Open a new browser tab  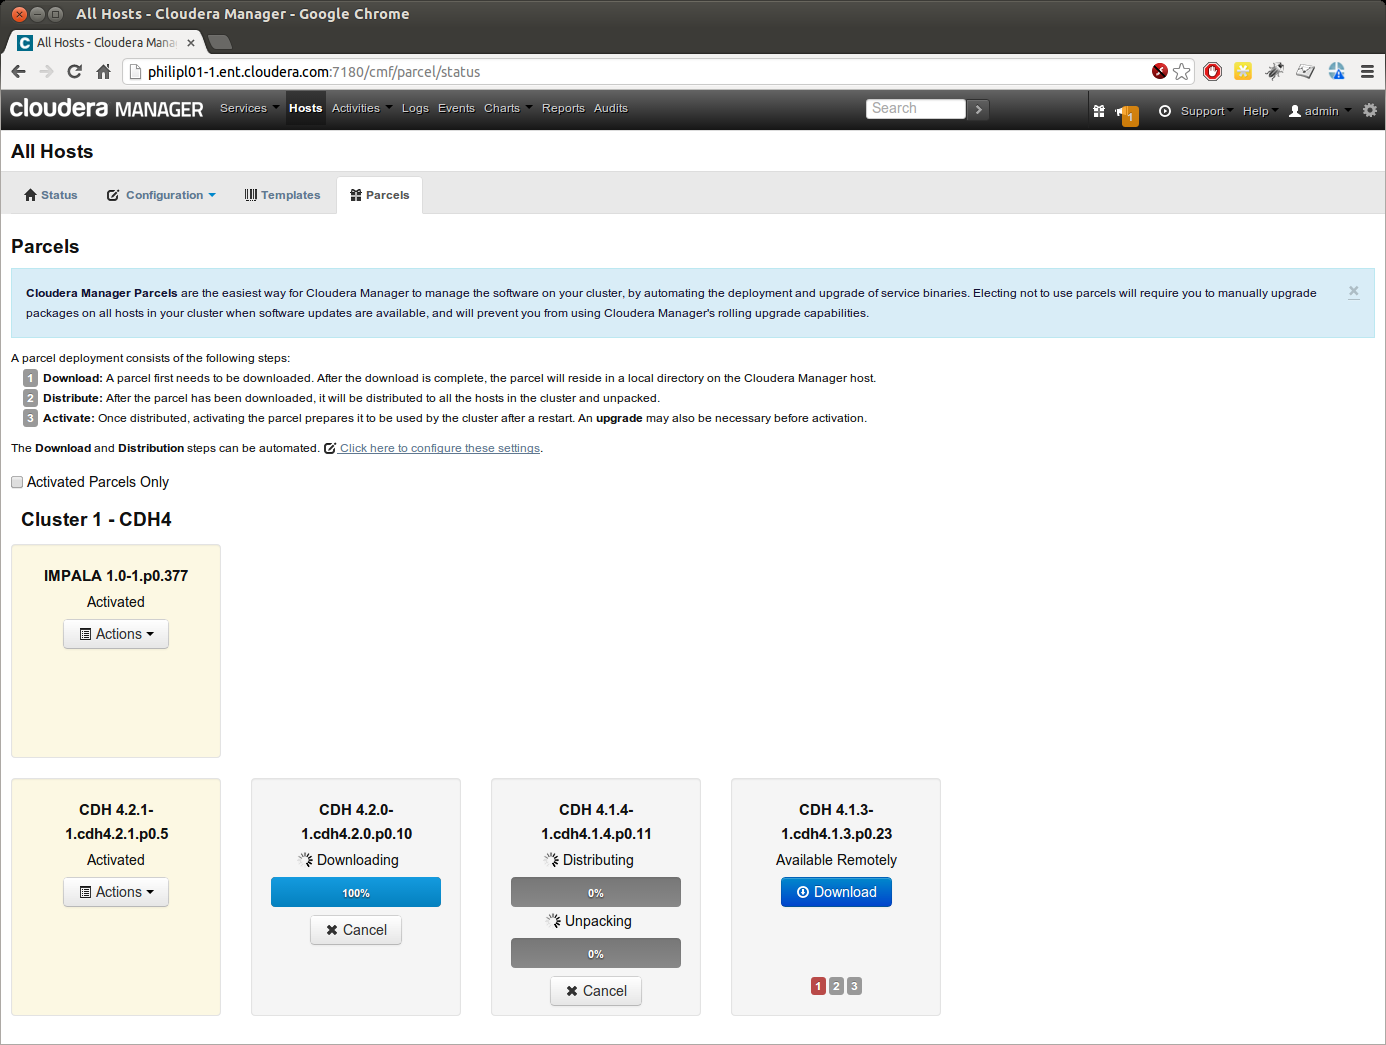(220, 42)
